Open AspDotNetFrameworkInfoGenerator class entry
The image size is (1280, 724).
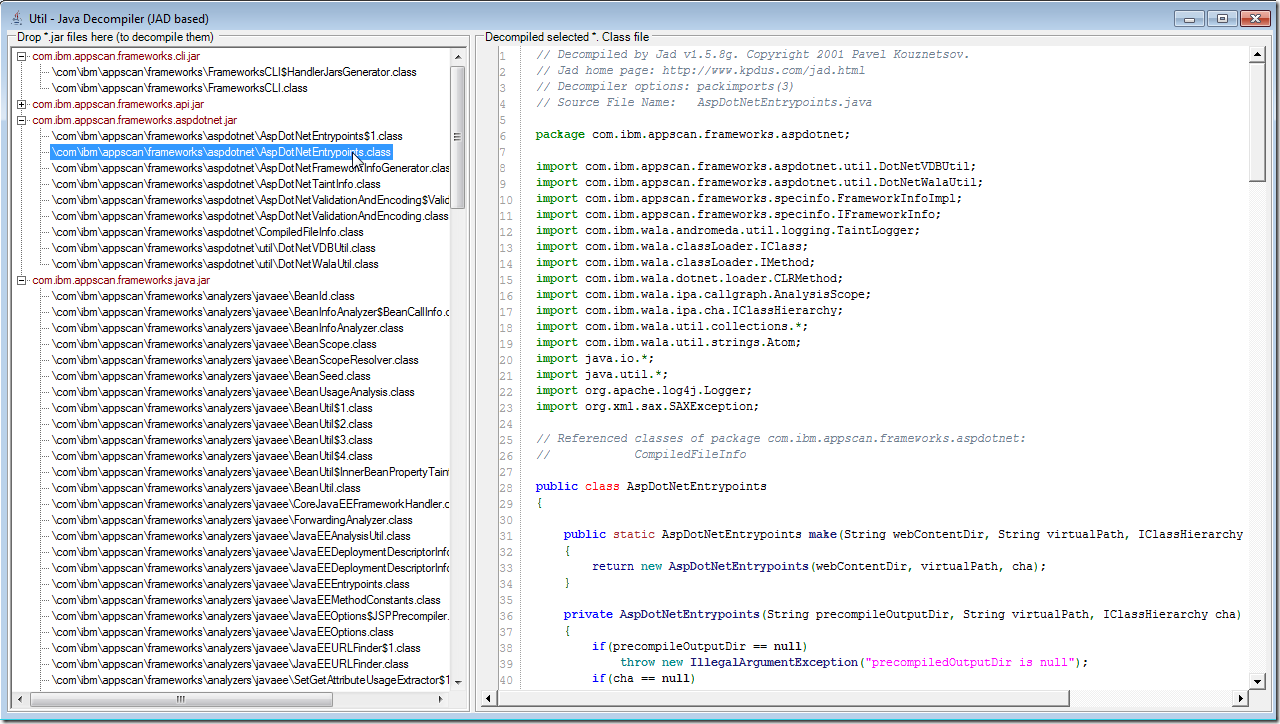[251, 168]
